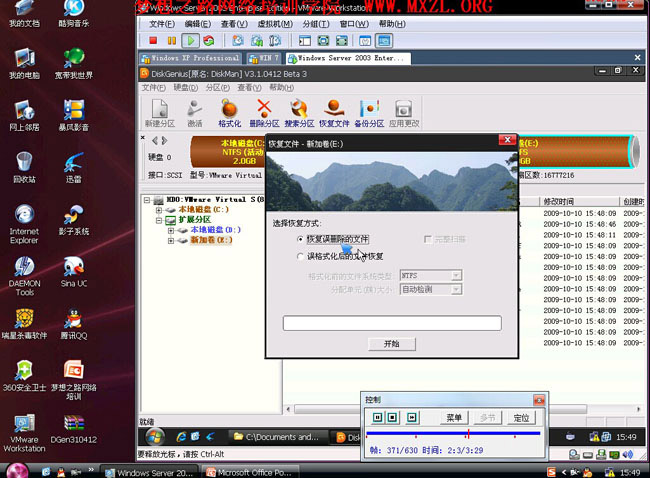
Task: Click guest taskbar C:\Documents and... button
Action: (x=277, y=437)
